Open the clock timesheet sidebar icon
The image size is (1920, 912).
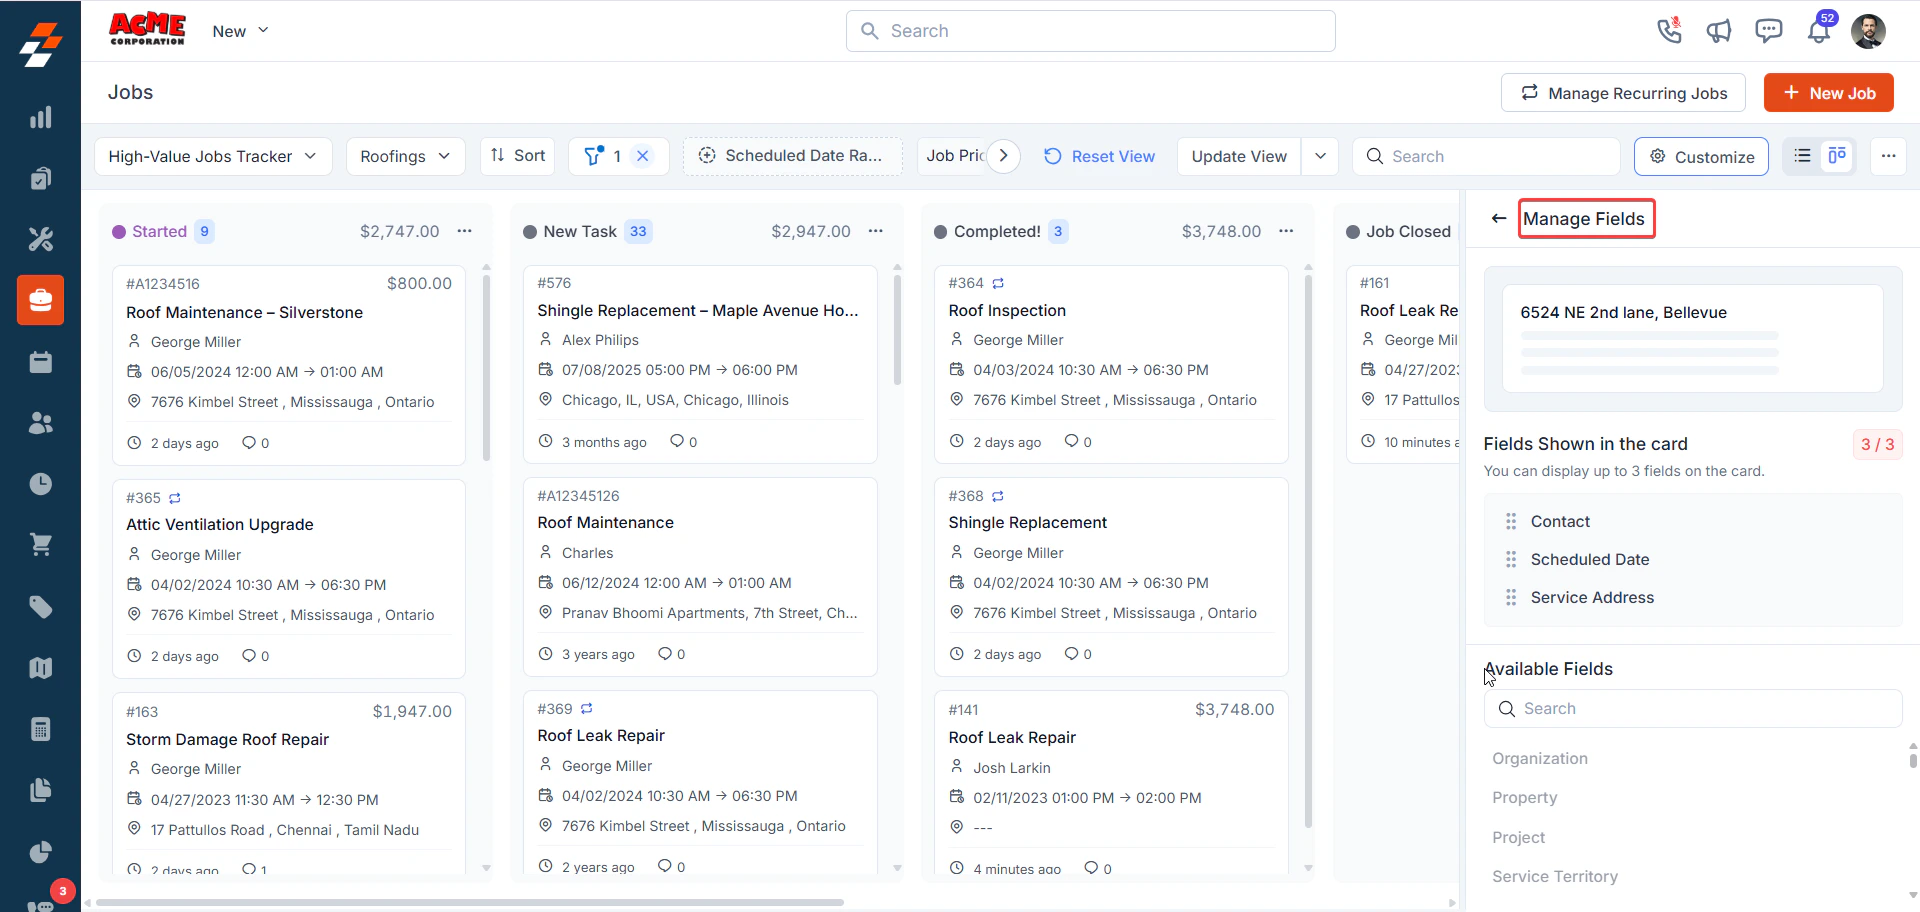(40, 484)
